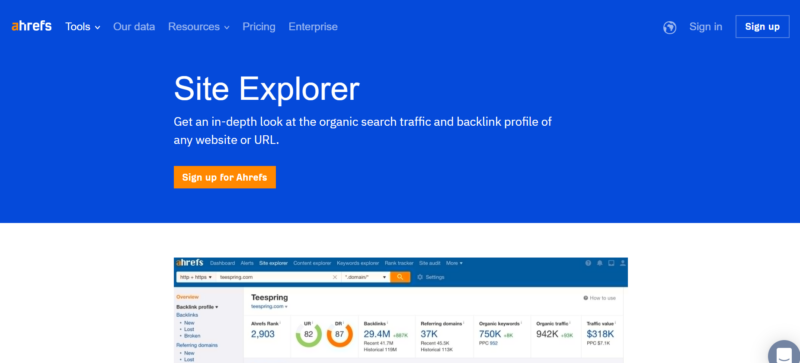Open the *.domain/* mode dropdown
This screenshot has height=363, width=800.
point(367,277)
